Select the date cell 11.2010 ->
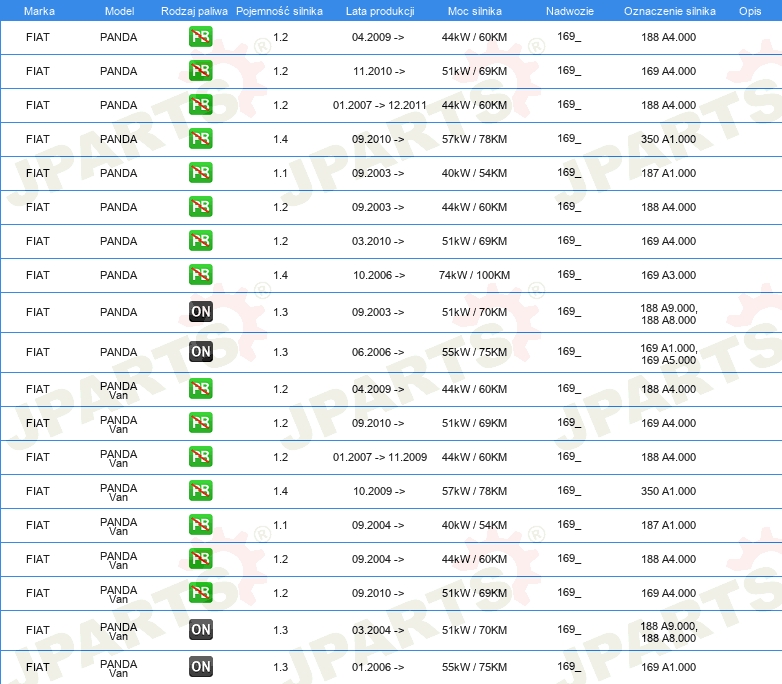This screenshot has height=684, width=782. pyautogui.click(x=379, y=71)
